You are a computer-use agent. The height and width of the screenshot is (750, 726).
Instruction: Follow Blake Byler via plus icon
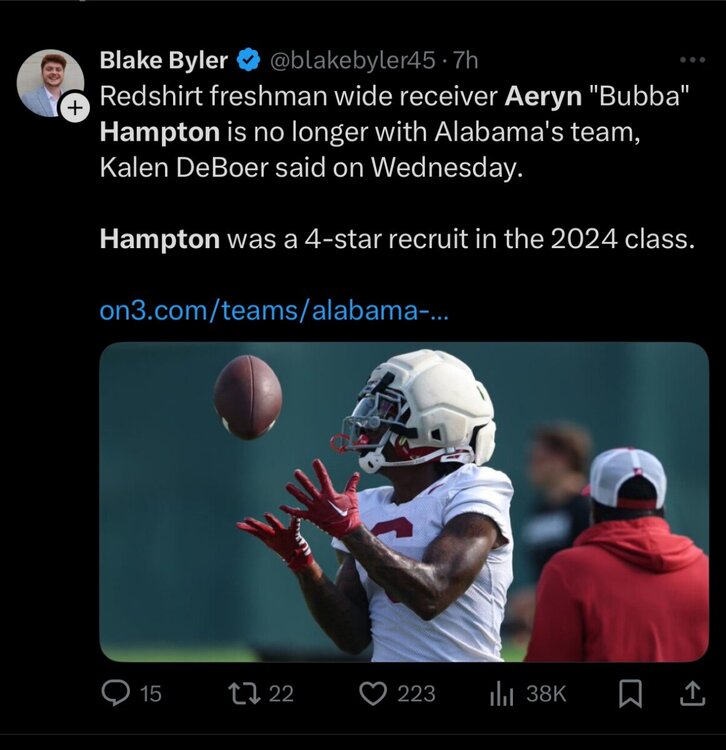tap(76, 110)
